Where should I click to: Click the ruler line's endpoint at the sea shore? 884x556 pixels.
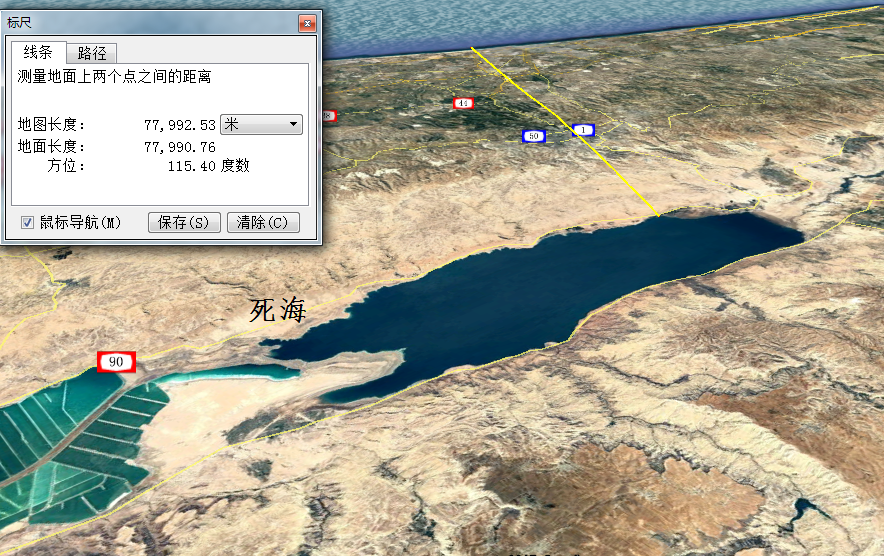click(658, 215)
